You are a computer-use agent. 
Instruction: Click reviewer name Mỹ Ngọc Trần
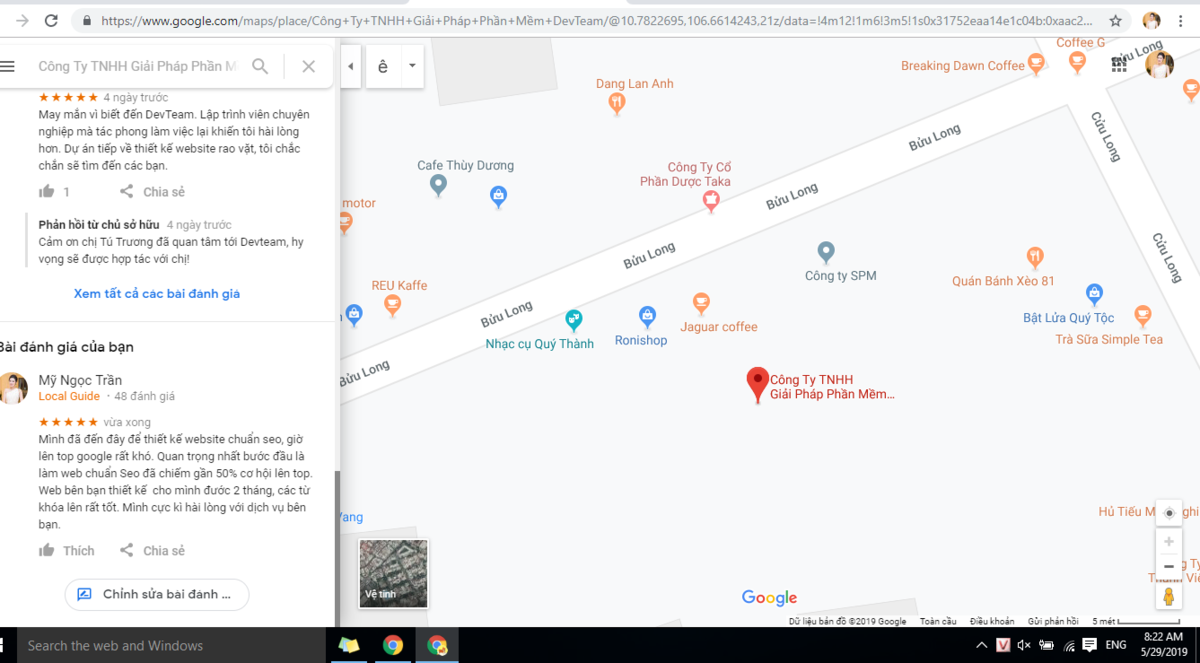[x=80, y=380]
